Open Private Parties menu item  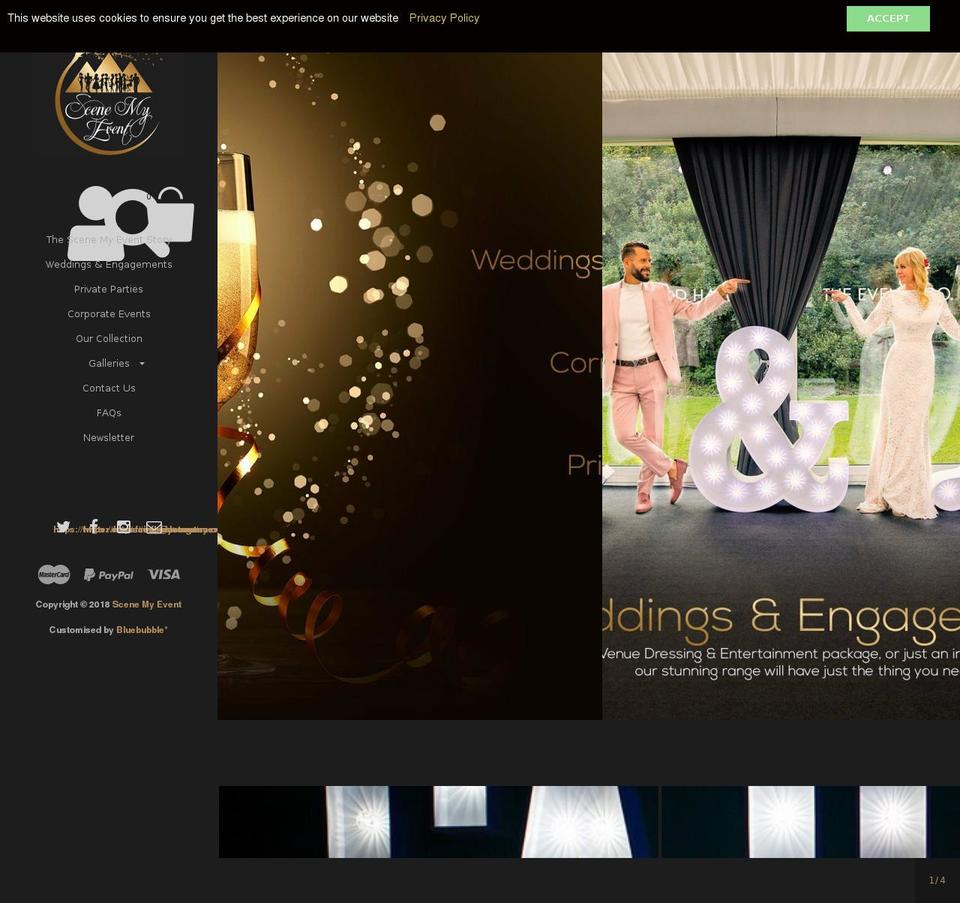(x=108, y=289)
